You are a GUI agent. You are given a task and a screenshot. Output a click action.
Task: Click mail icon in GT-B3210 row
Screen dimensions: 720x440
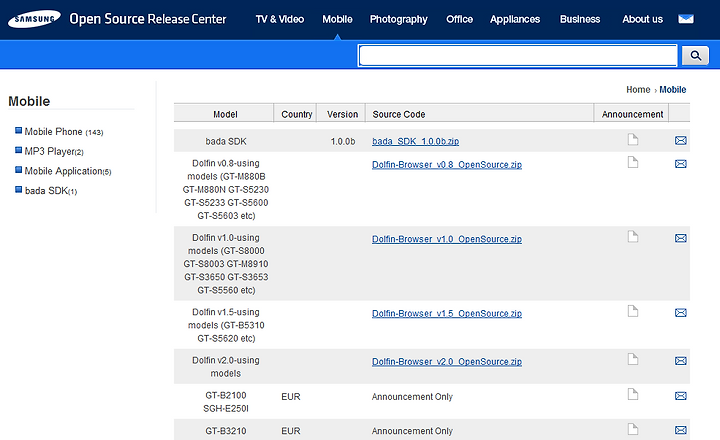click(x=681, y=430)
